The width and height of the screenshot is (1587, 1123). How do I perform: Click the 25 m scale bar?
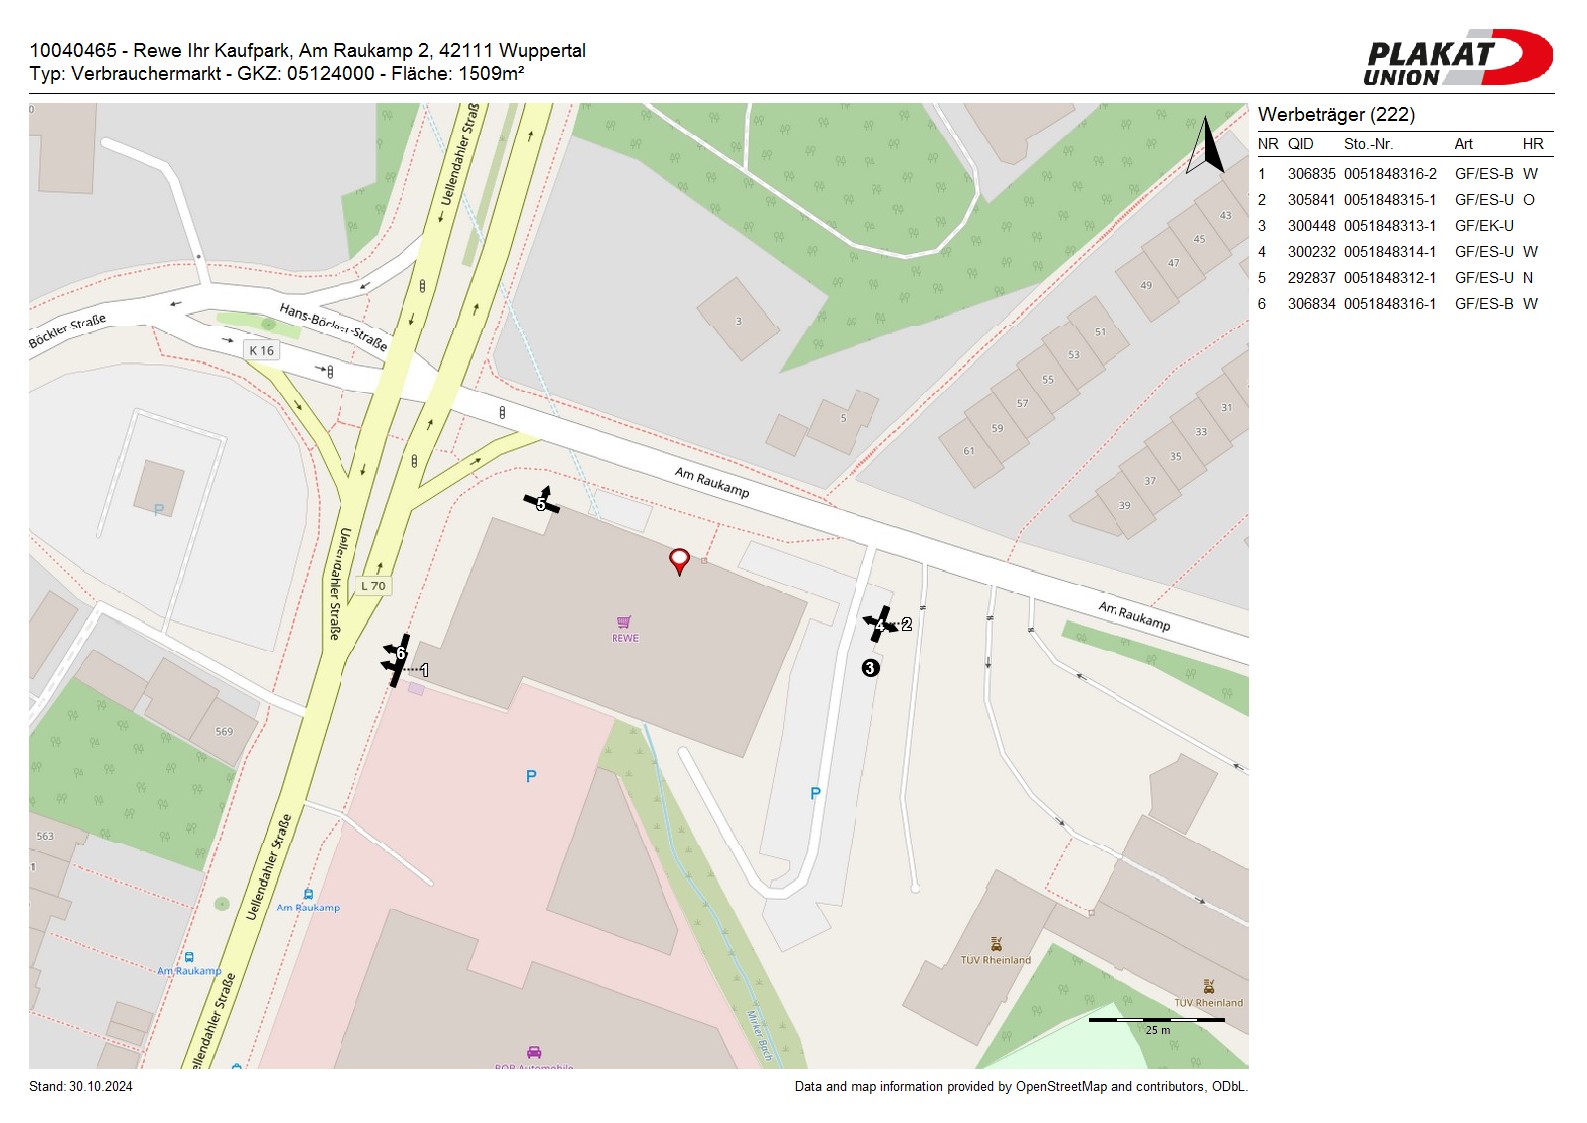(1157, 1020)
